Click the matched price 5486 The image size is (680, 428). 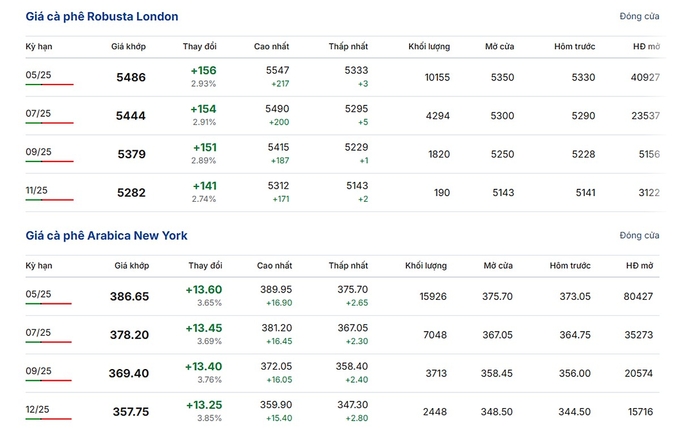coord(131,78)
